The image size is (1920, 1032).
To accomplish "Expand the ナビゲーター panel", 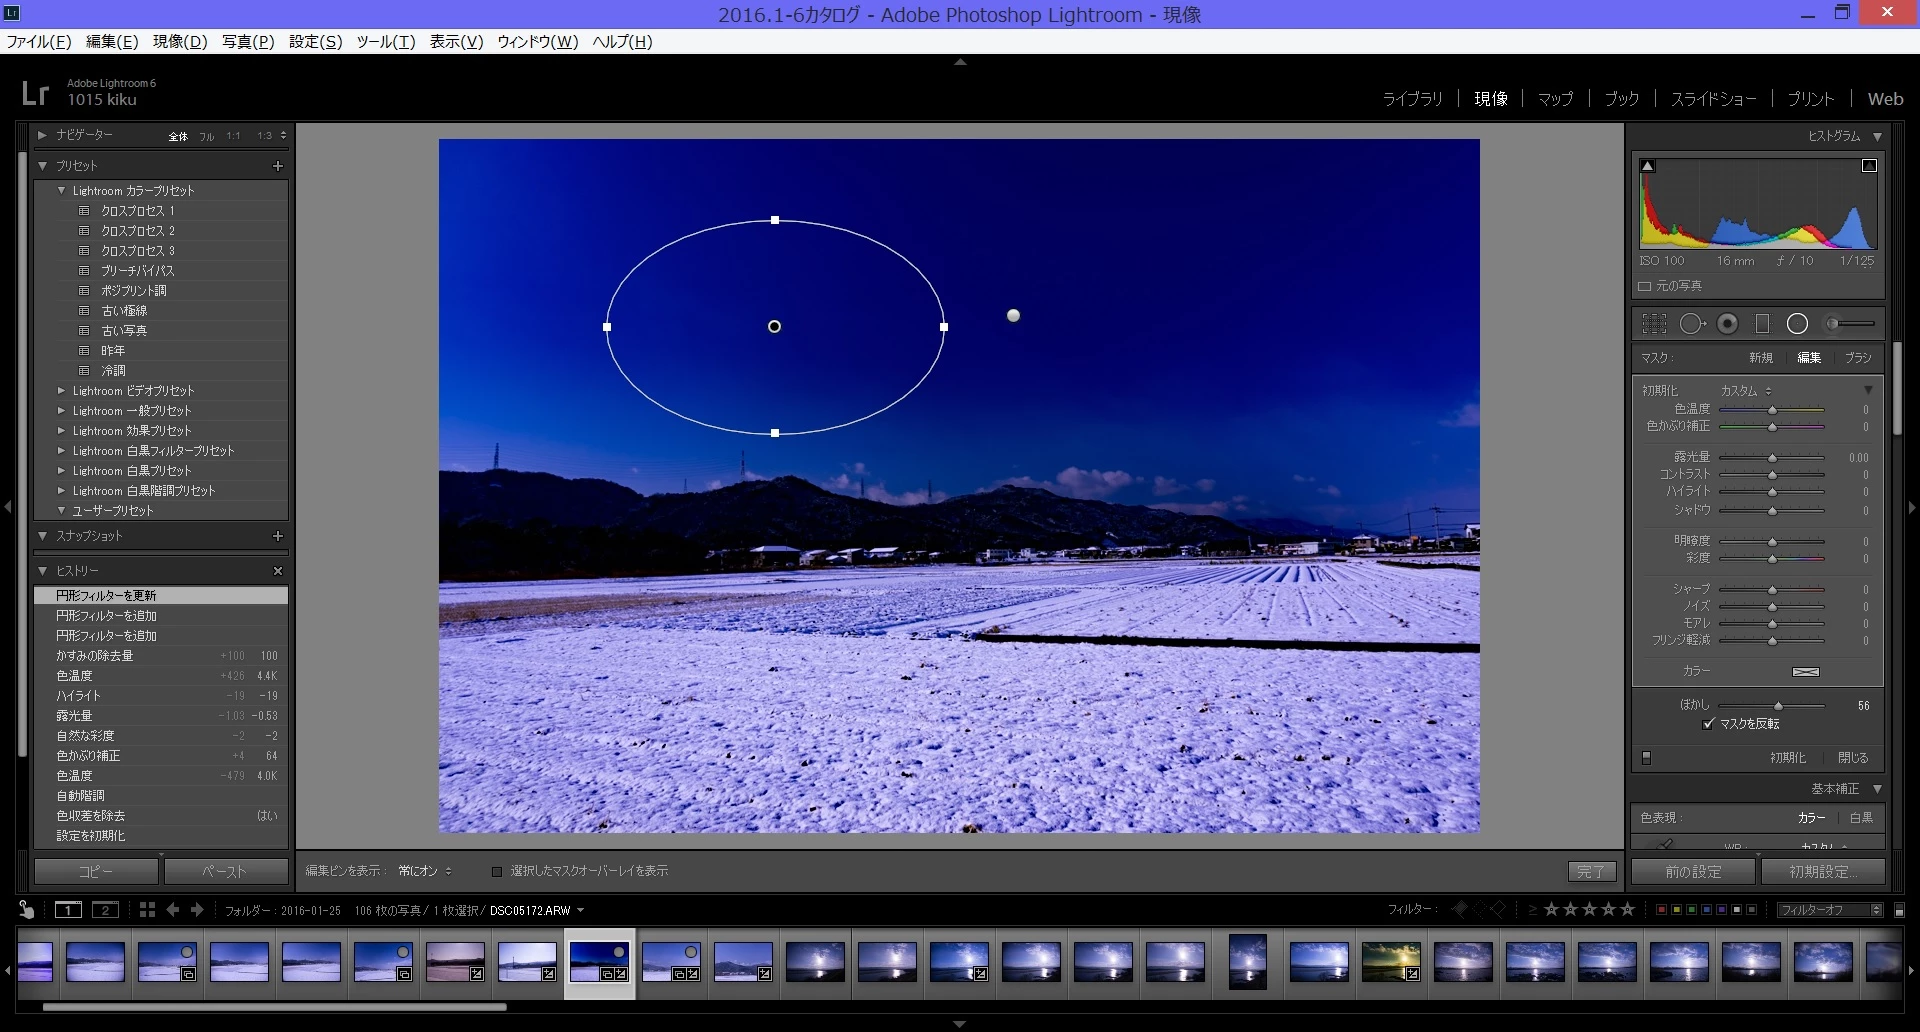I will pyautogui.click(x=42, y=135).
